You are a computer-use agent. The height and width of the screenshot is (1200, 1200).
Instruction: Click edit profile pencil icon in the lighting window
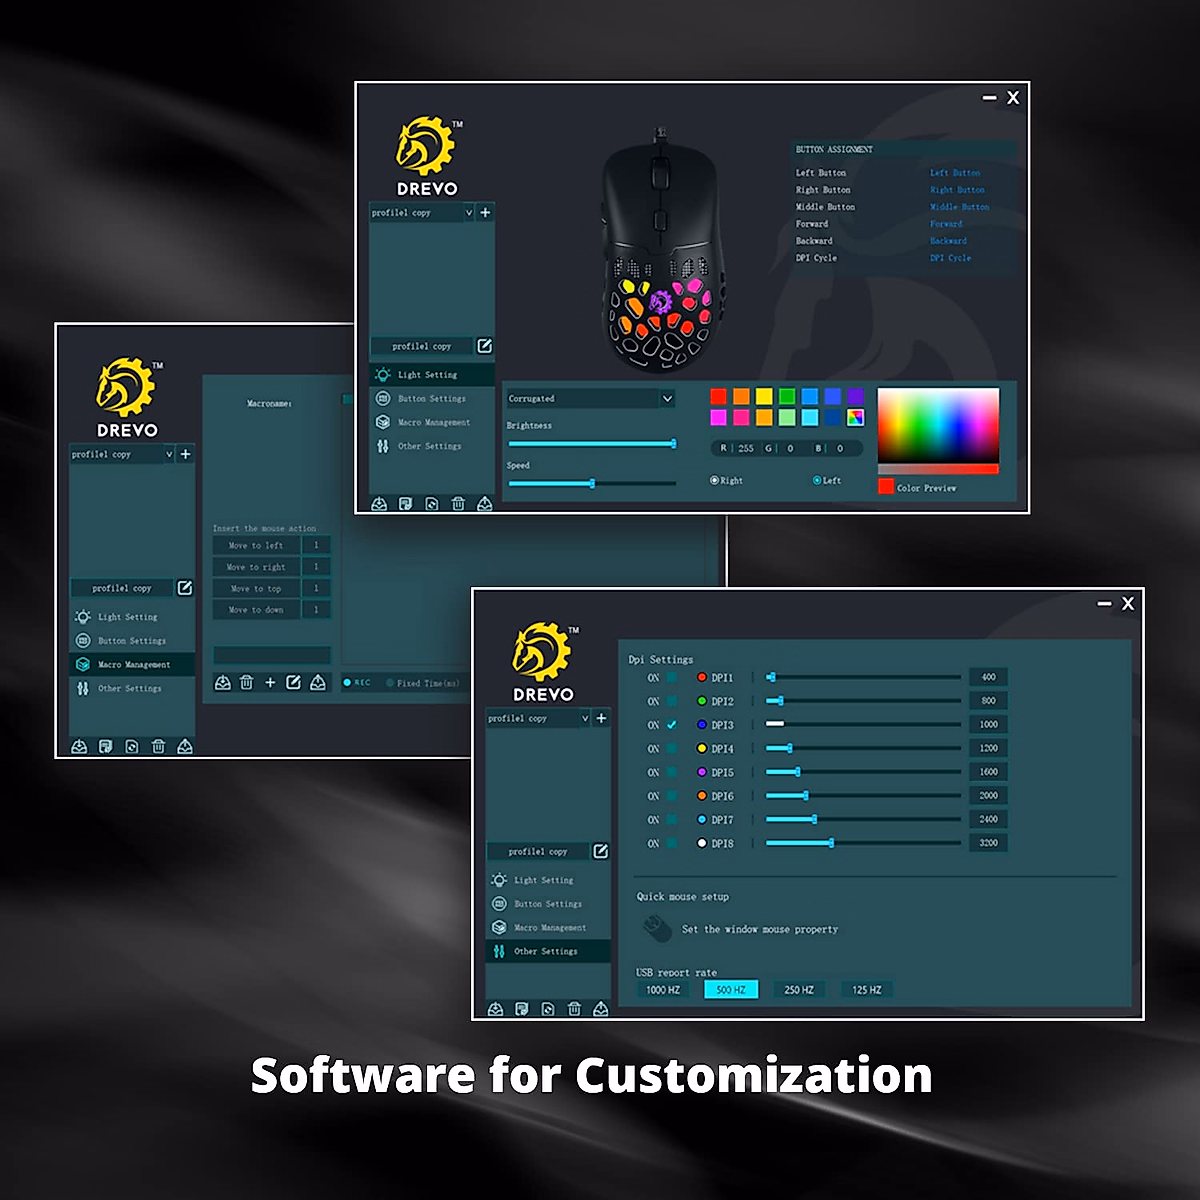point(485,346)
